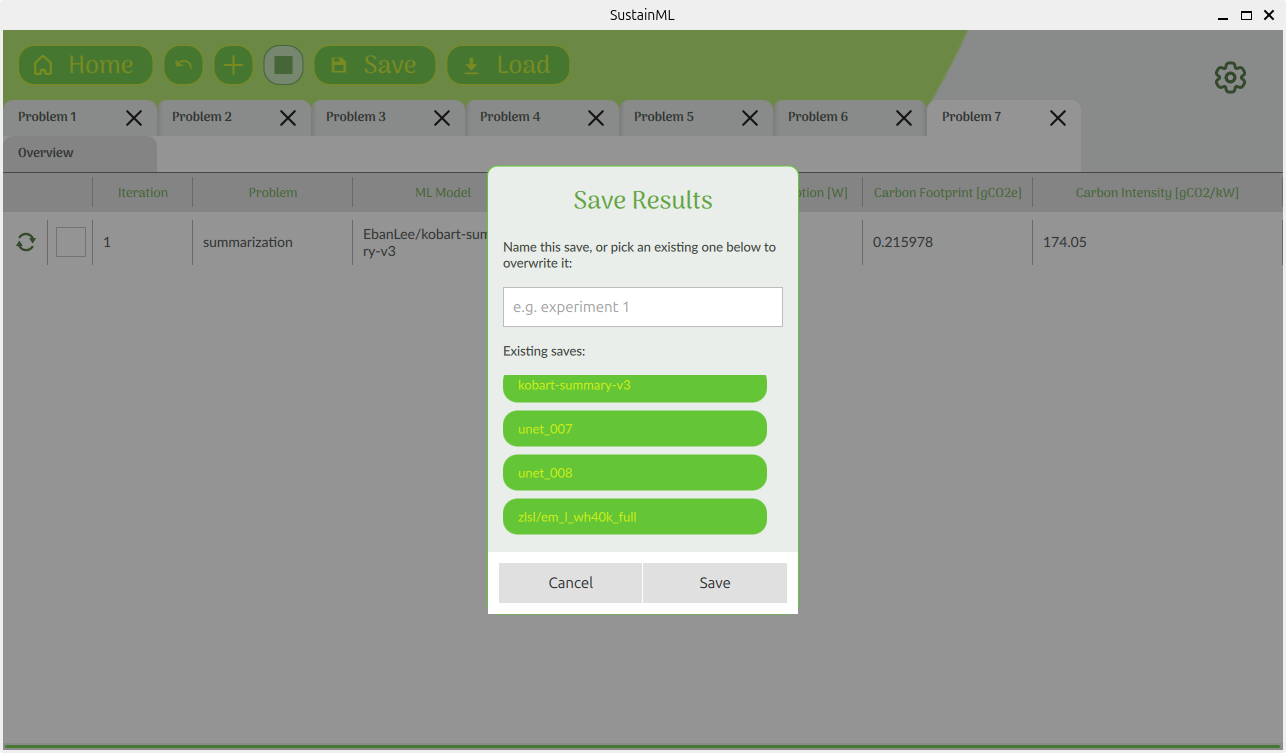Click the Carbon Intensity column header

1157,193
